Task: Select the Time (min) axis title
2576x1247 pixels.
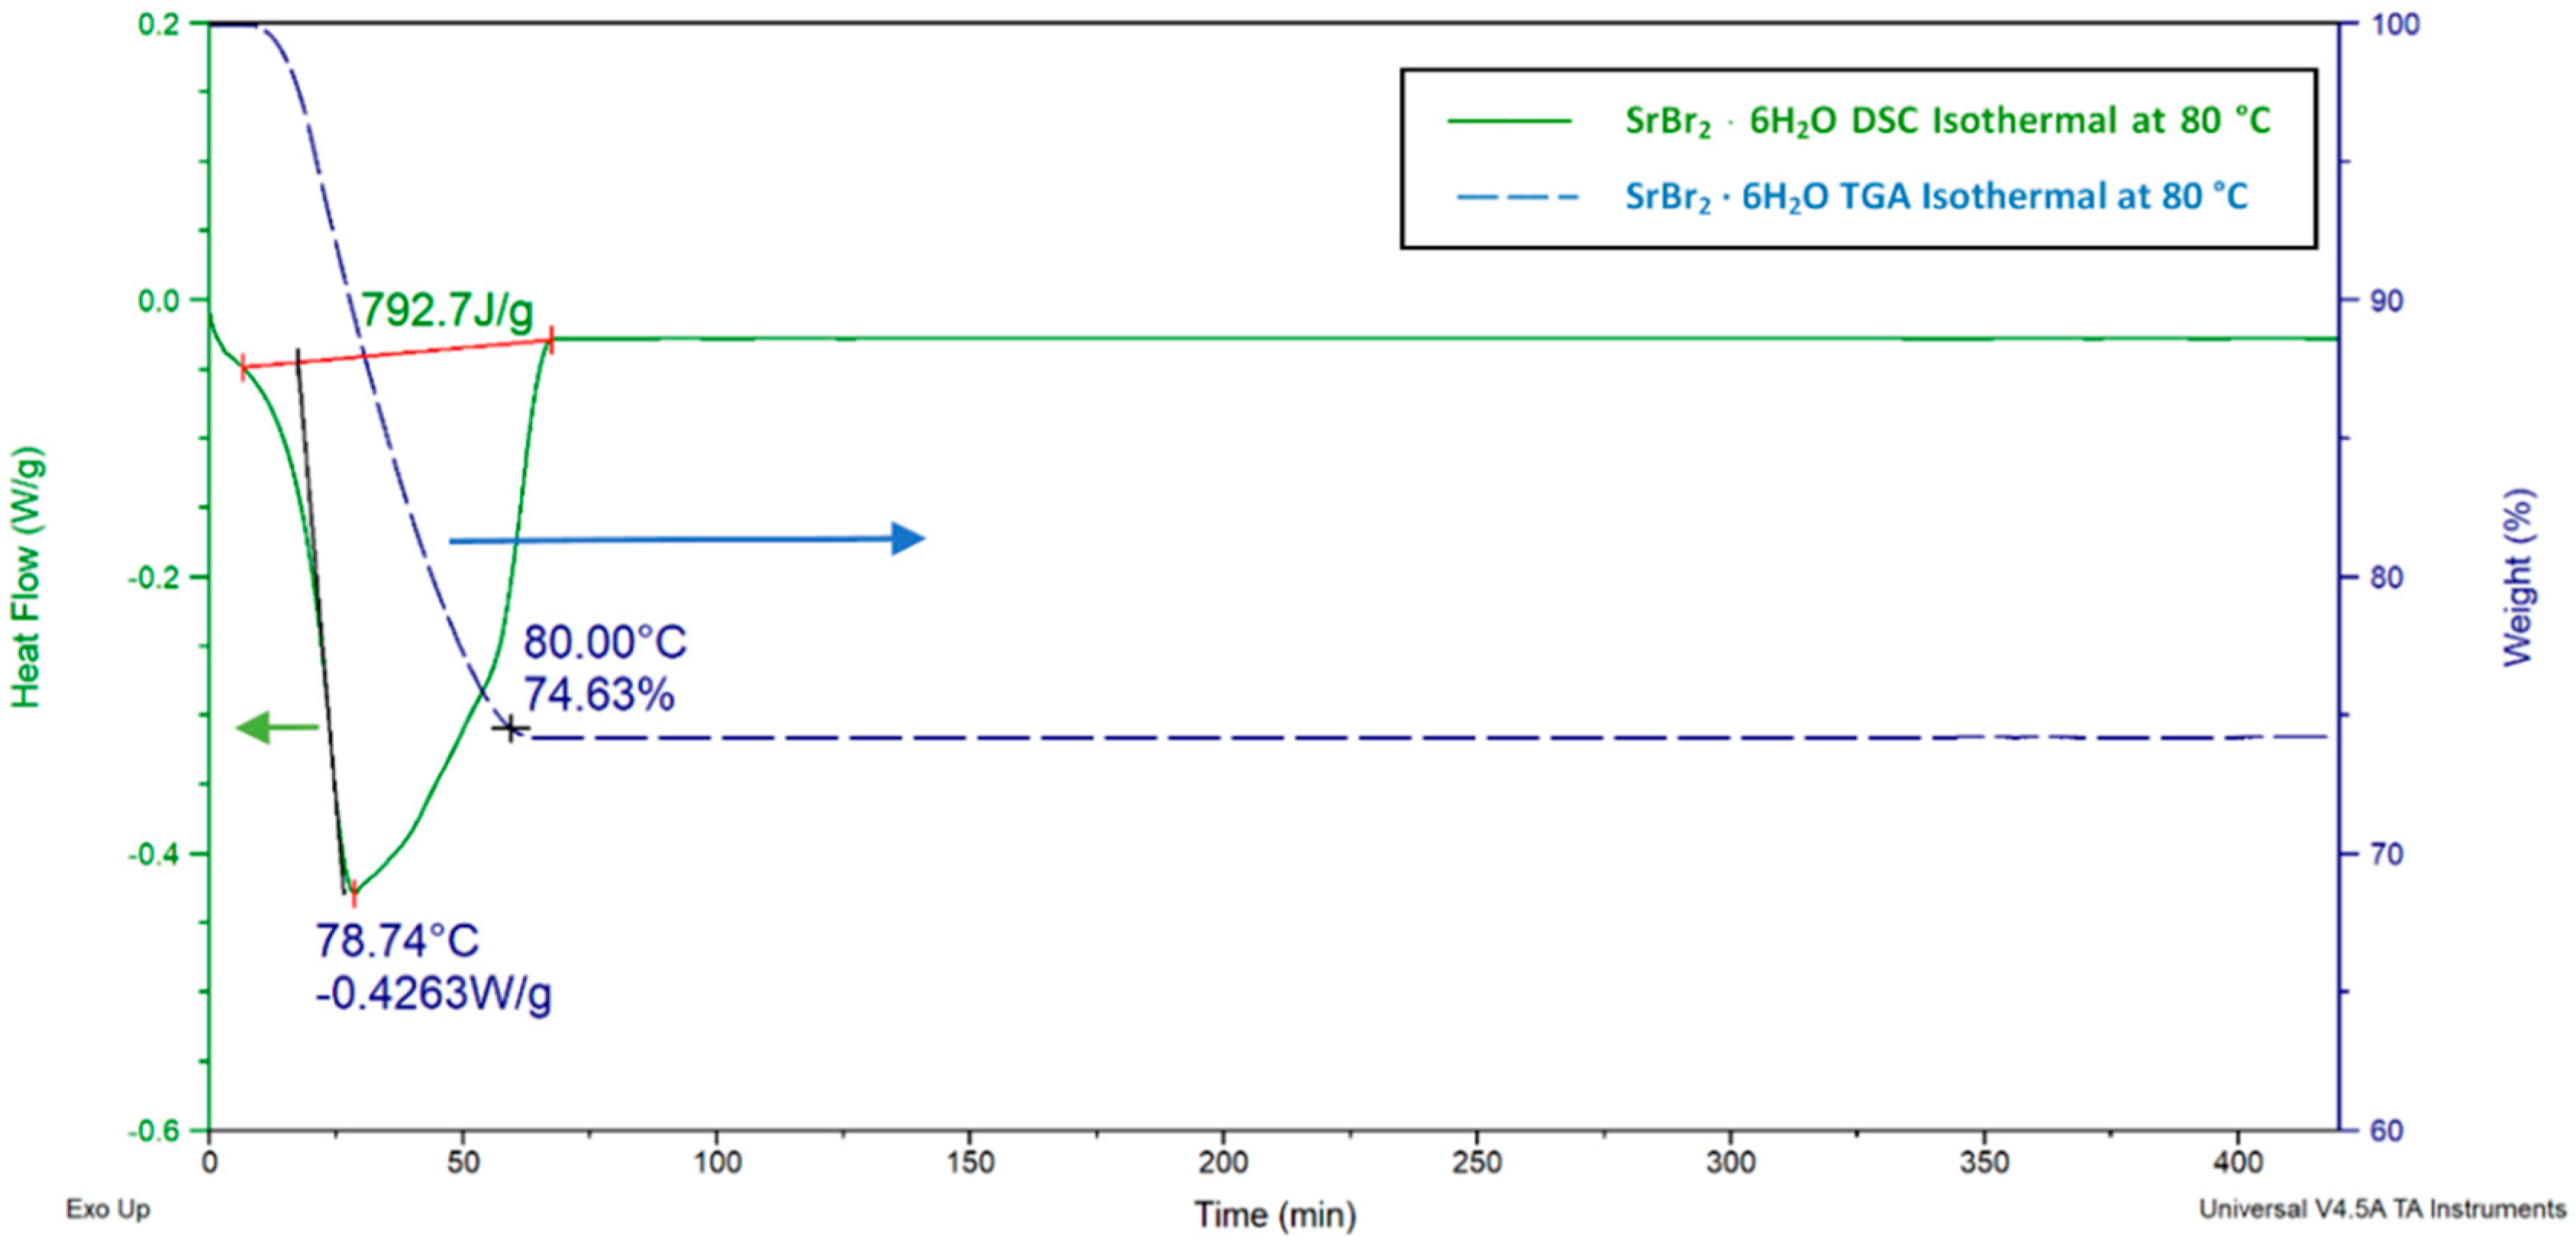Action: click(1275, 1214)
